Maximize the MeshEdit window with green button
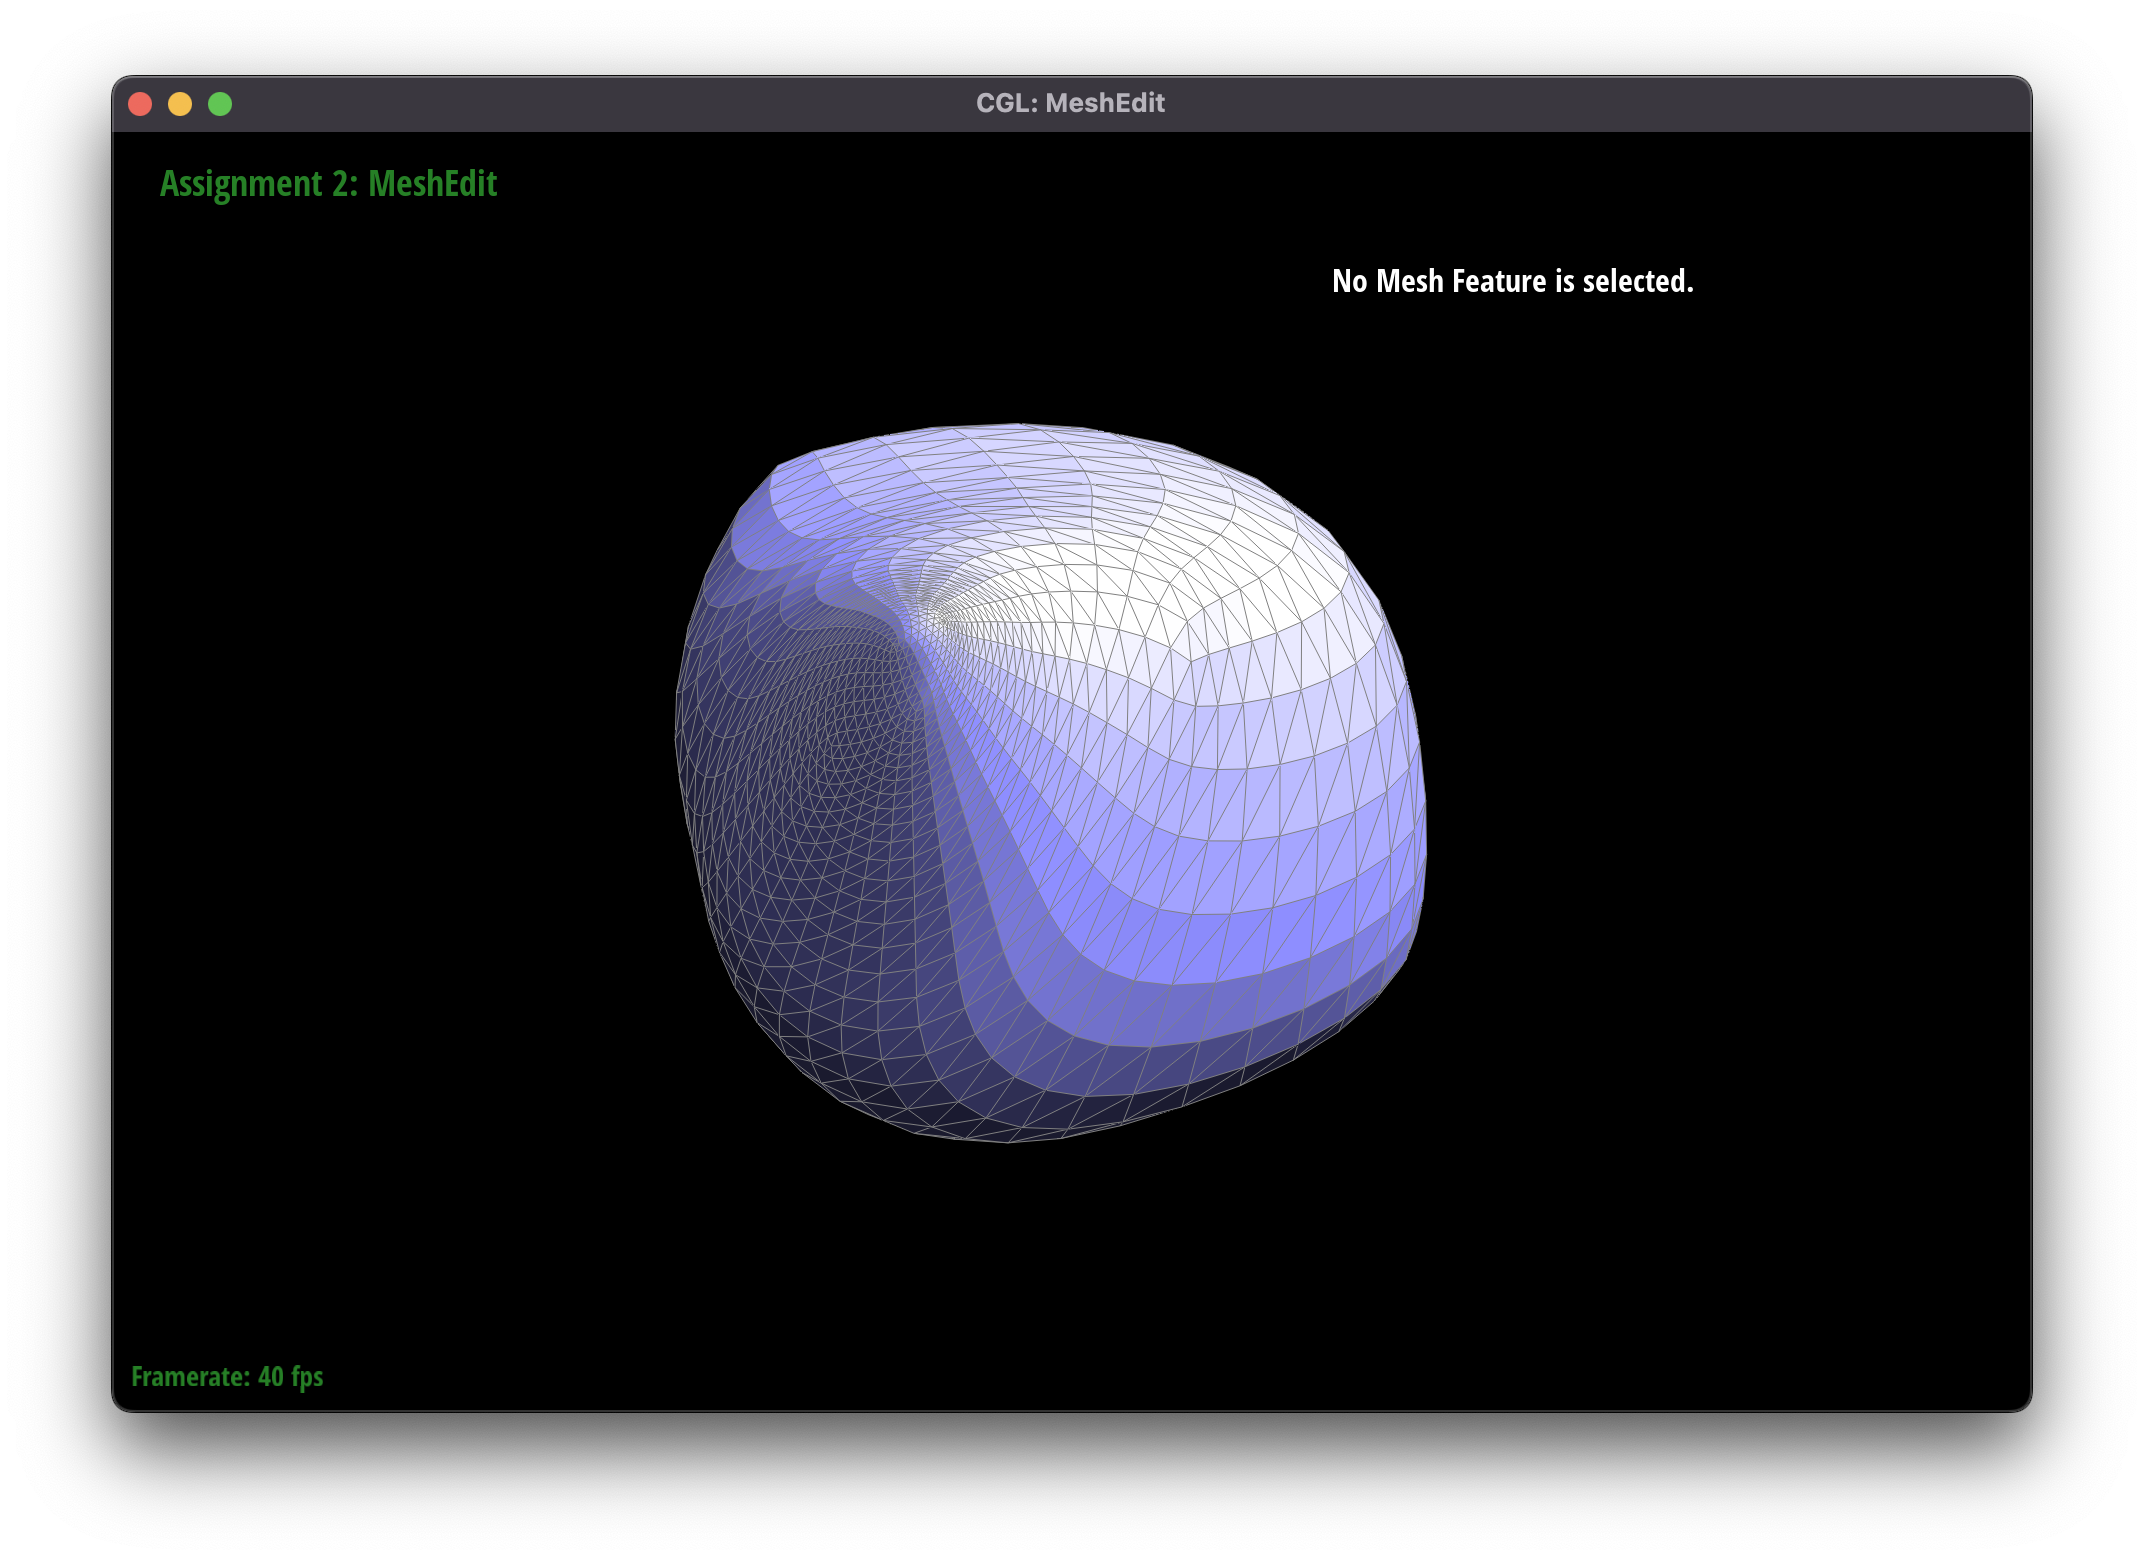 coord(220,104)
